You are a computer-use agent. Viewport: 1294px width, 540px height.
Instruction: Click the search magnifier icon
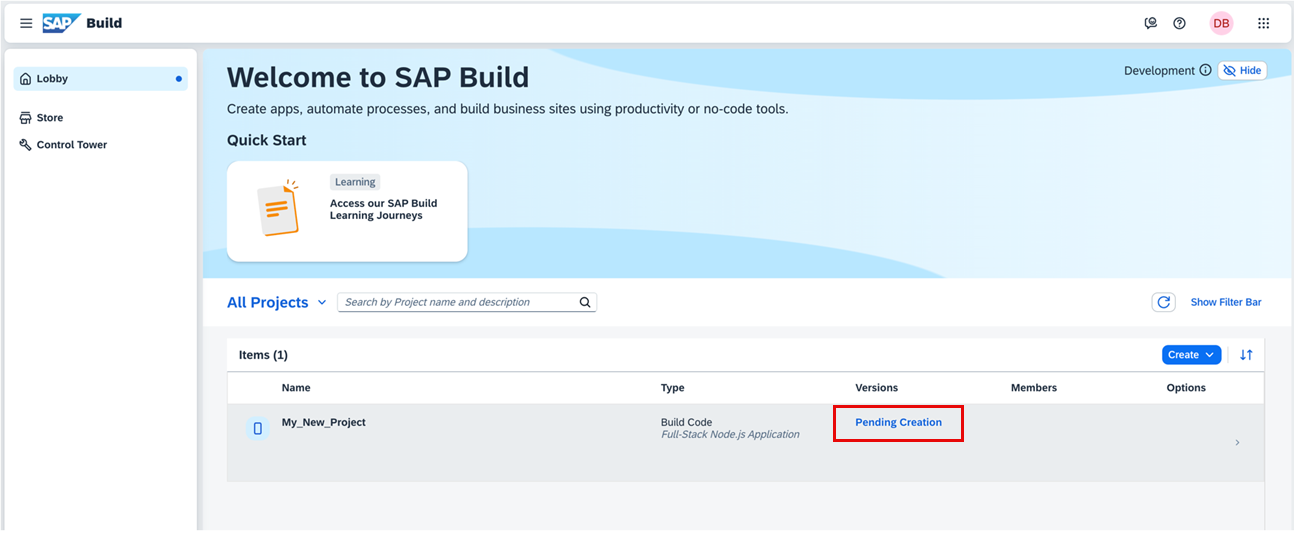(x=586, y=302)
